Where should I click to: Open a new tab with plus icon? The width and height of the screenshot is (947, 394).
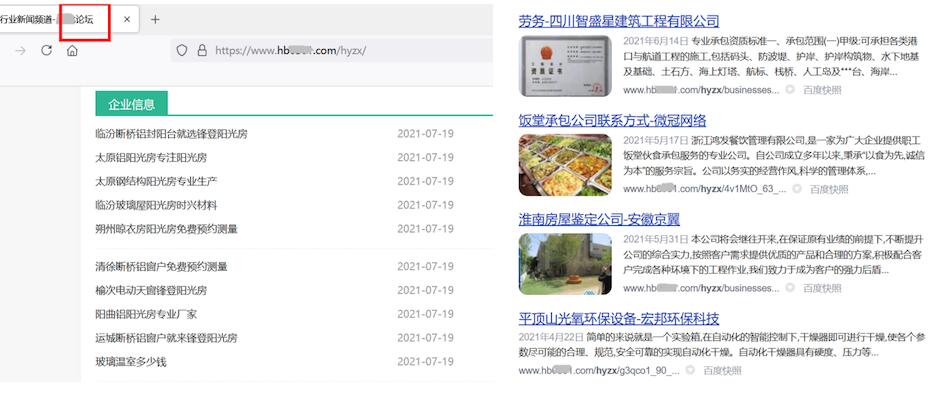(x=155, y=19)
